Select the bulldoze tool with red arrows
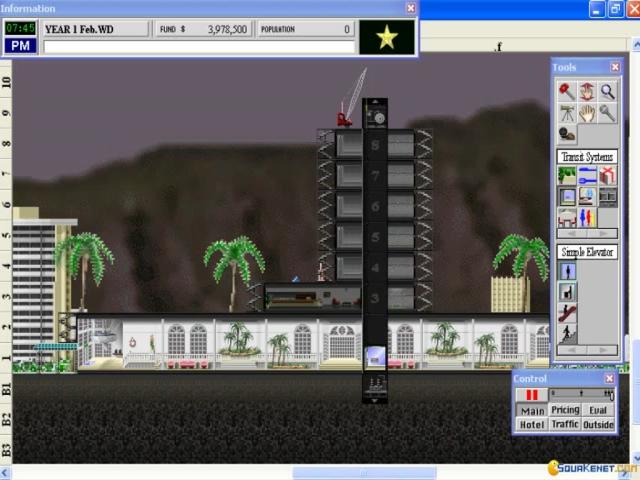The width and height of the screenshot is (640, 480). click(x=587, y=91)
